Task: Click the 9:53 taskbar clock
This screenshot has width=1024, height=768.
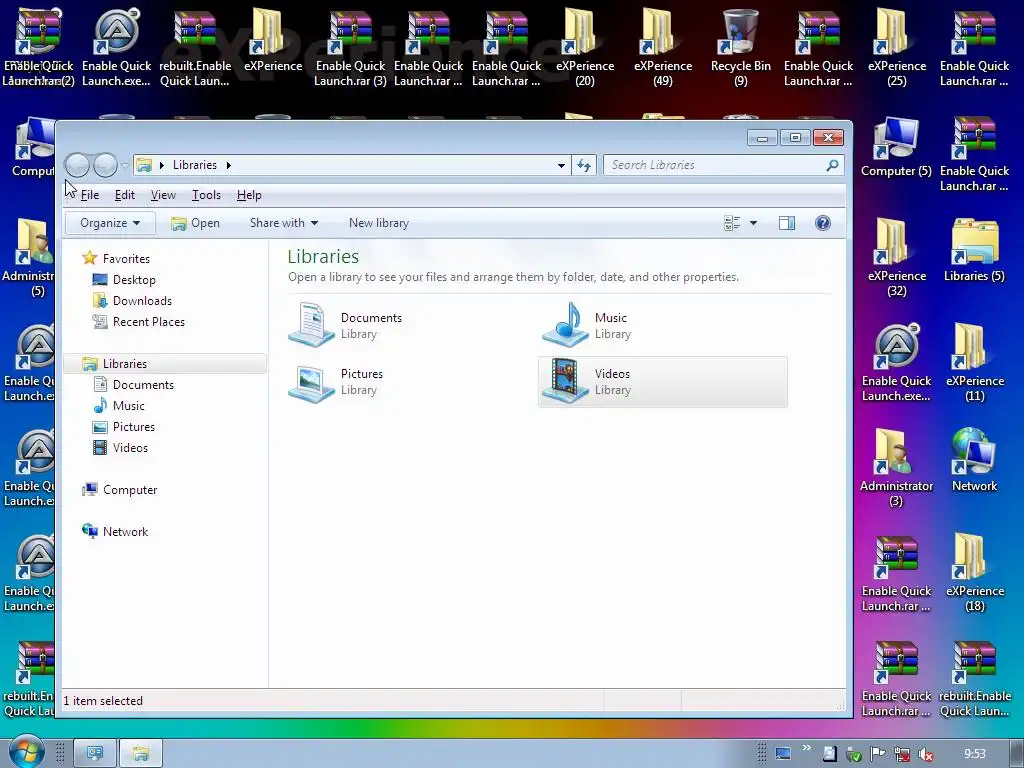Action: click(x=974, y=754)
